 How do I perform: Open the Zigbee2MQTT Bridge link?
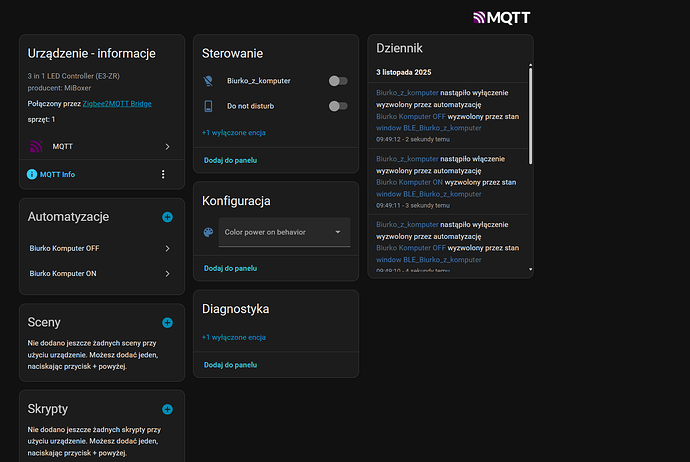(x=117, y=103)
